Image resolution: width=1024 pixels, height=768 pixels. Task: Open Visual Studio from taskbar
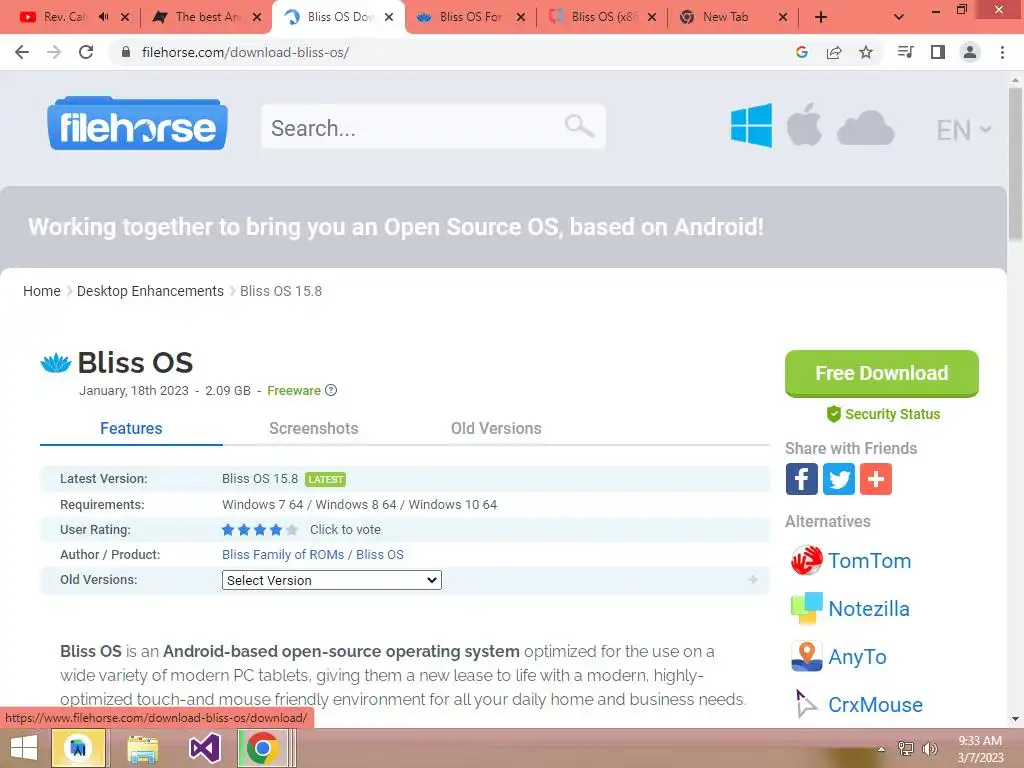pos(204,748)
